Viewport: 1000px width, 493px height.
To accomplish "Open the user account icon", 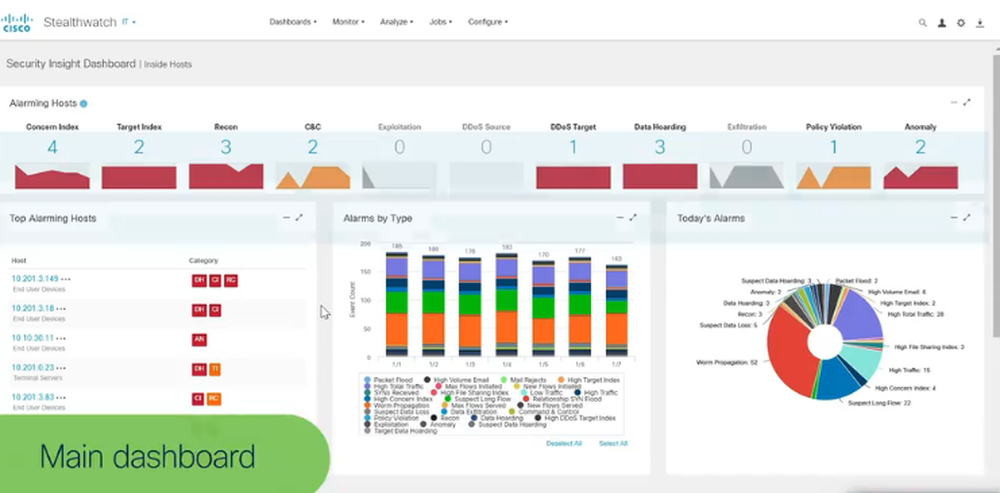I will pos(941,23).
